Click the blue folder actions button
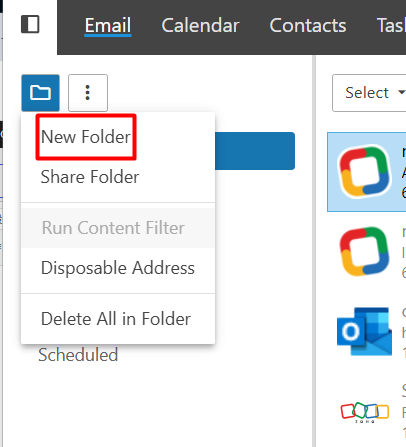The width and height of the screenshot is (406, 447). [x=41, y=93]
